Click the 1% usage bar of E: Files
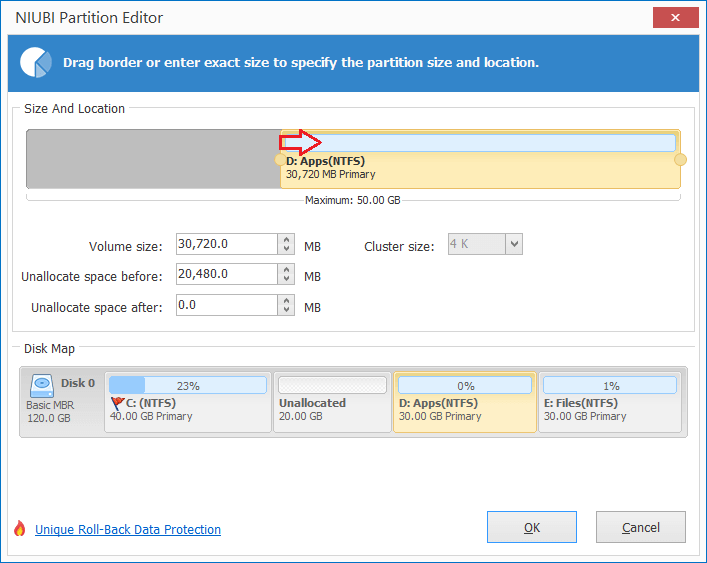This screenshot has height=563, width=707. pyautogui.click(x=610, y=385)
